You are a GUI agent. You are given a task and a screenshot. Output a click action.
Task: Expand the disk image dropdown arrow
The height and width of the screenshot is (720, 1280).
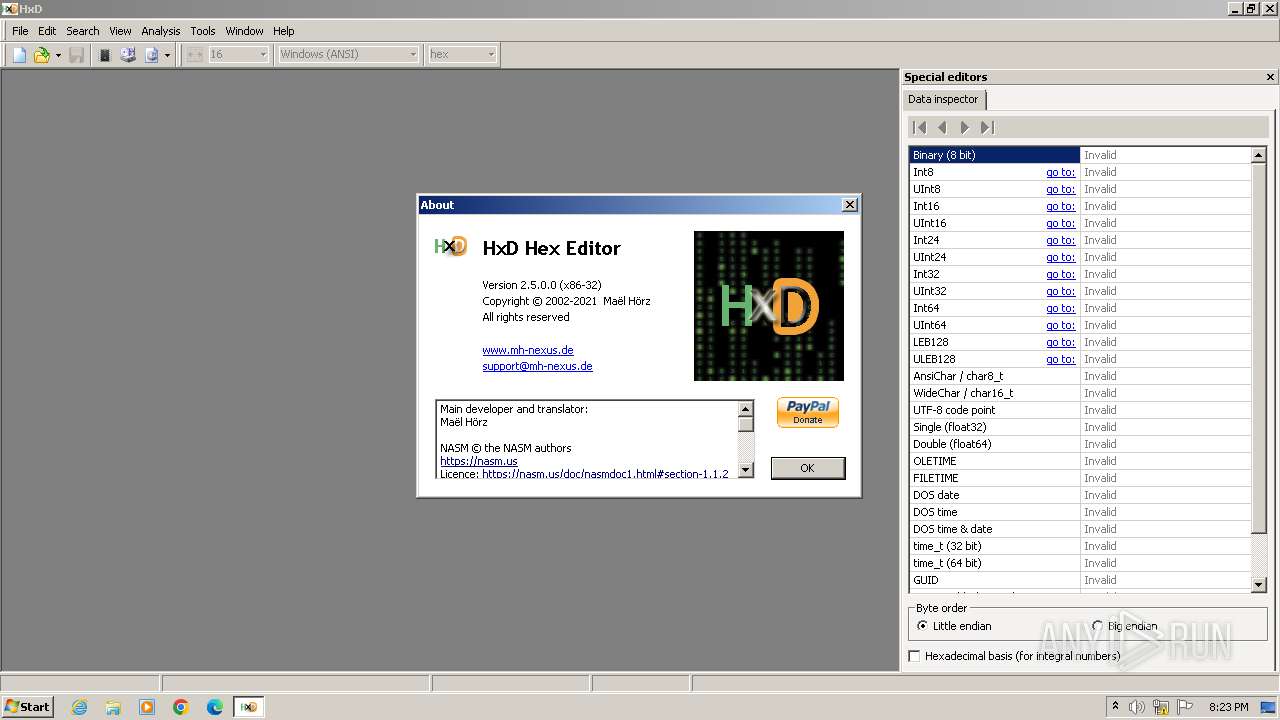pos(167,55)
